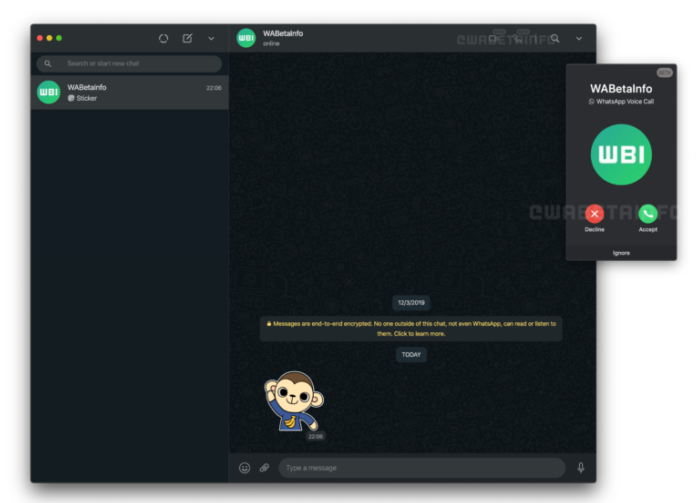
Task: Open the WABetaInfo profile picture in the chat header
Action: [x=246, y=38]
